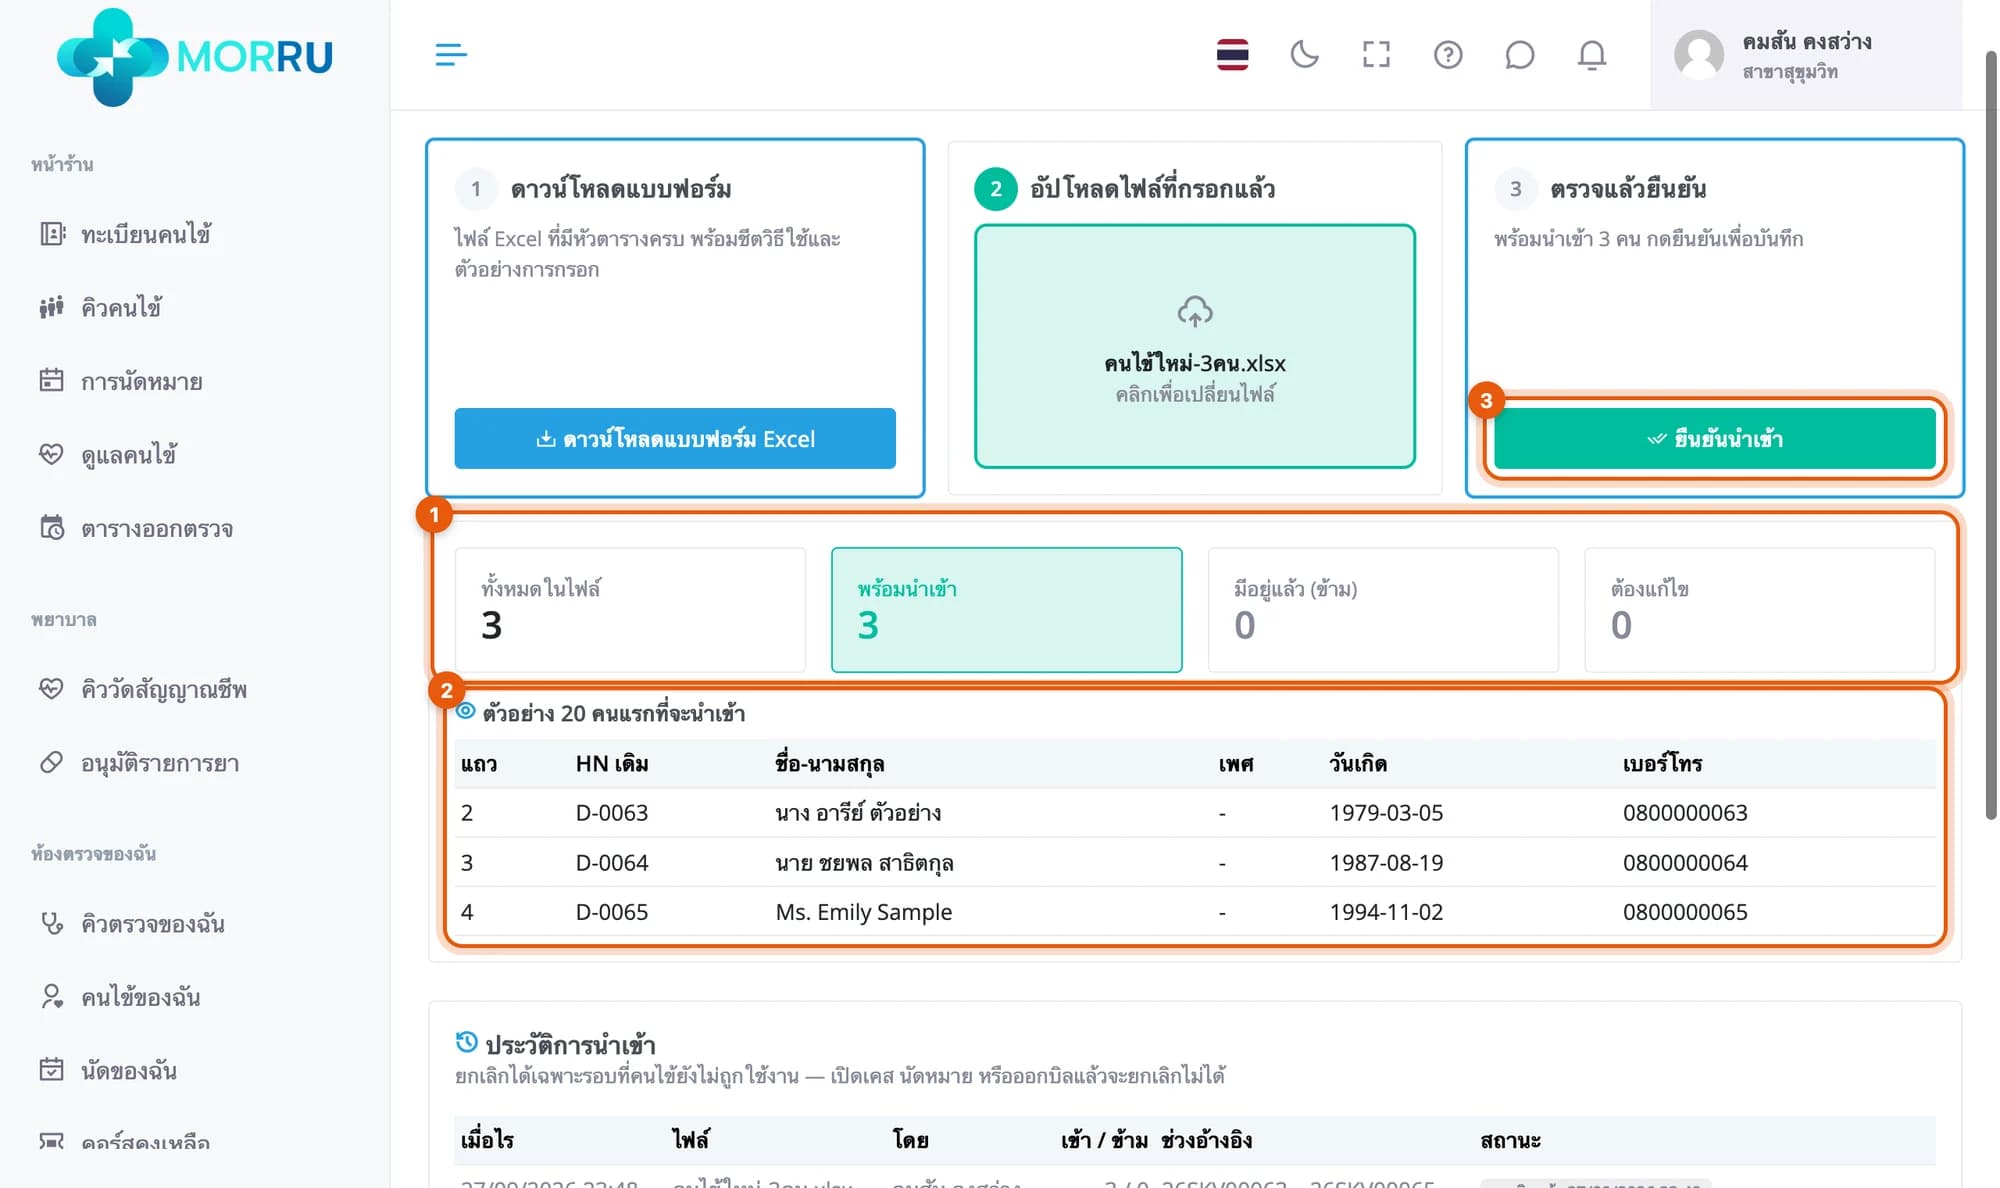Click the ประวัติการนำเข้า history icon

click(x=466, y=1043)
